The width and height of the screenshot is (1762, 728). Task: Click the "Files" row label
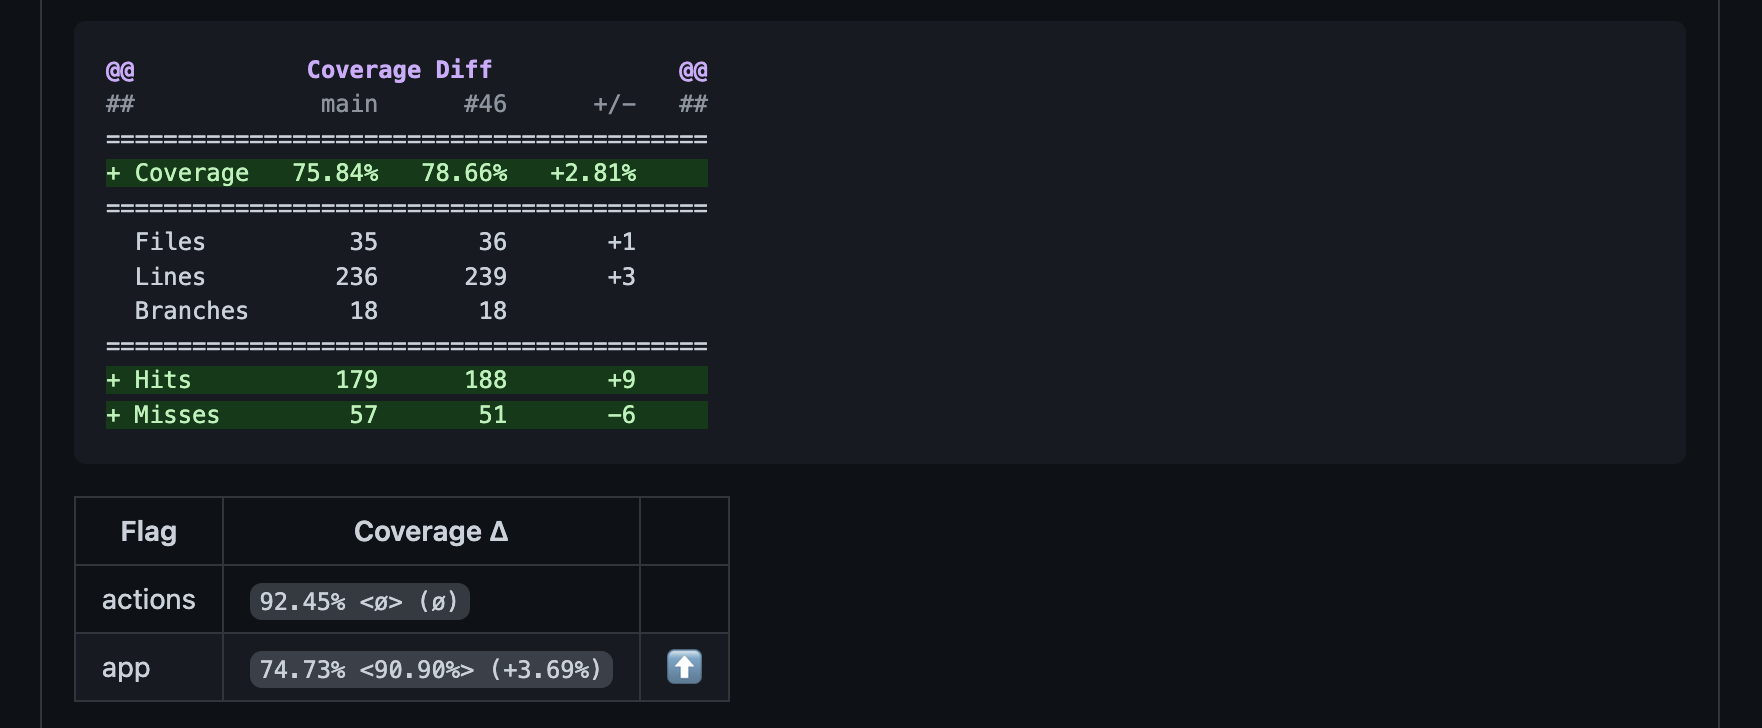pos(170,242)
